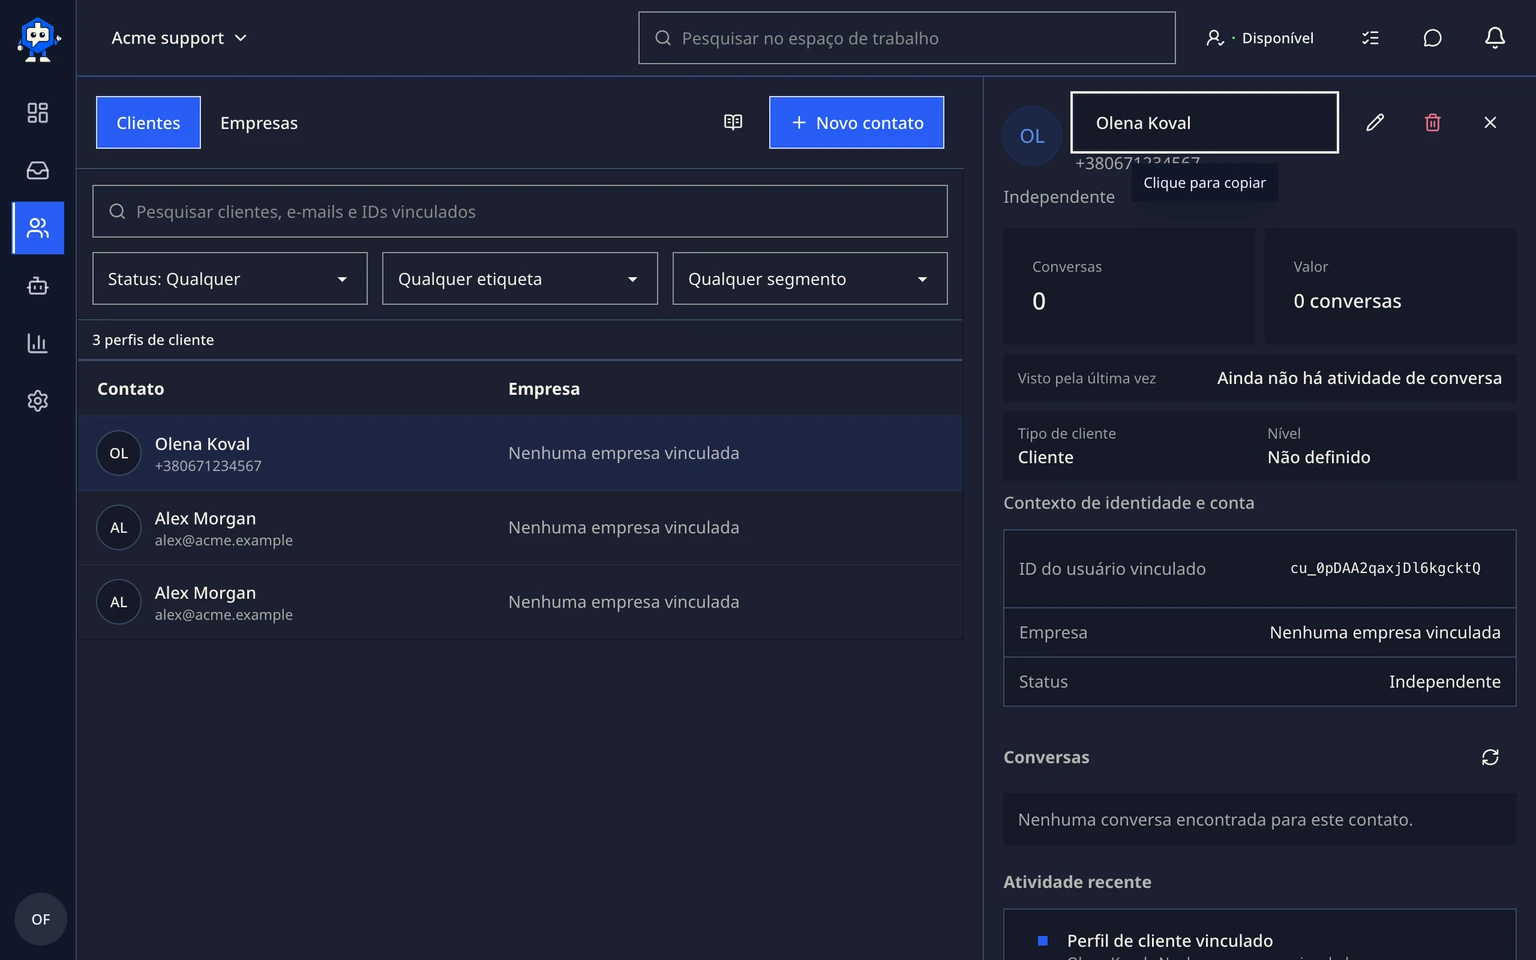1536x960 pixels.
Task: Click the Ainda não há atividade de conversa value
Action: click(1359, 378)
